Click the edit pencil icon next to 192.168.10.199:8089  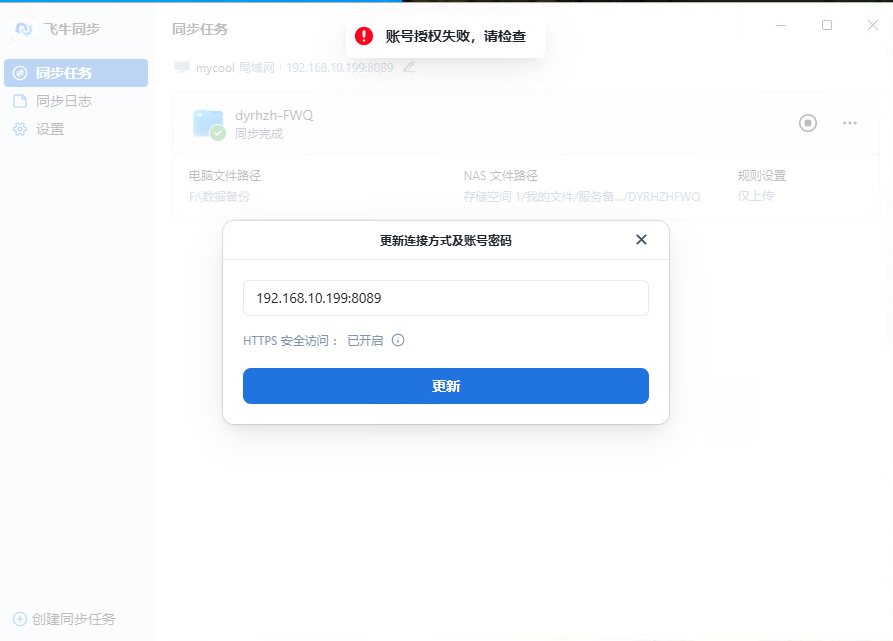pos(409,67)
